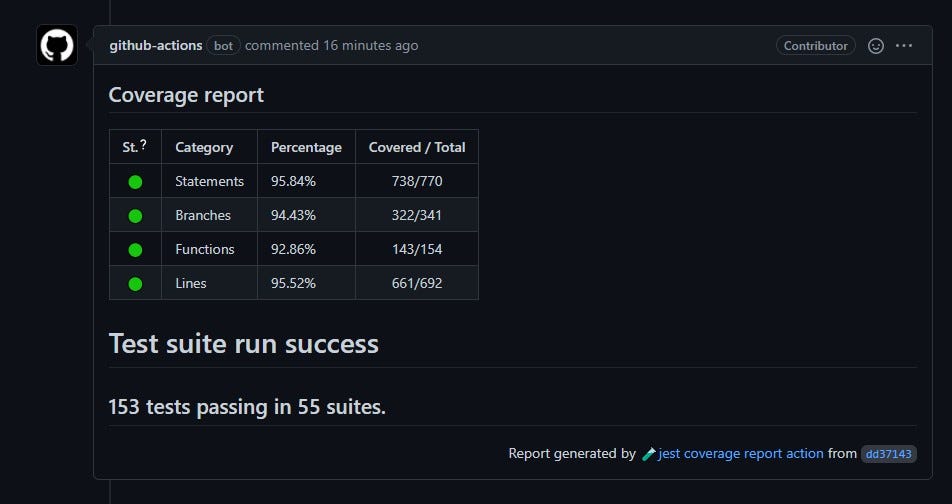Open the three-dot comment options menu
The image size is (952, 504).
pyautogui.click(x=904, y=46)
